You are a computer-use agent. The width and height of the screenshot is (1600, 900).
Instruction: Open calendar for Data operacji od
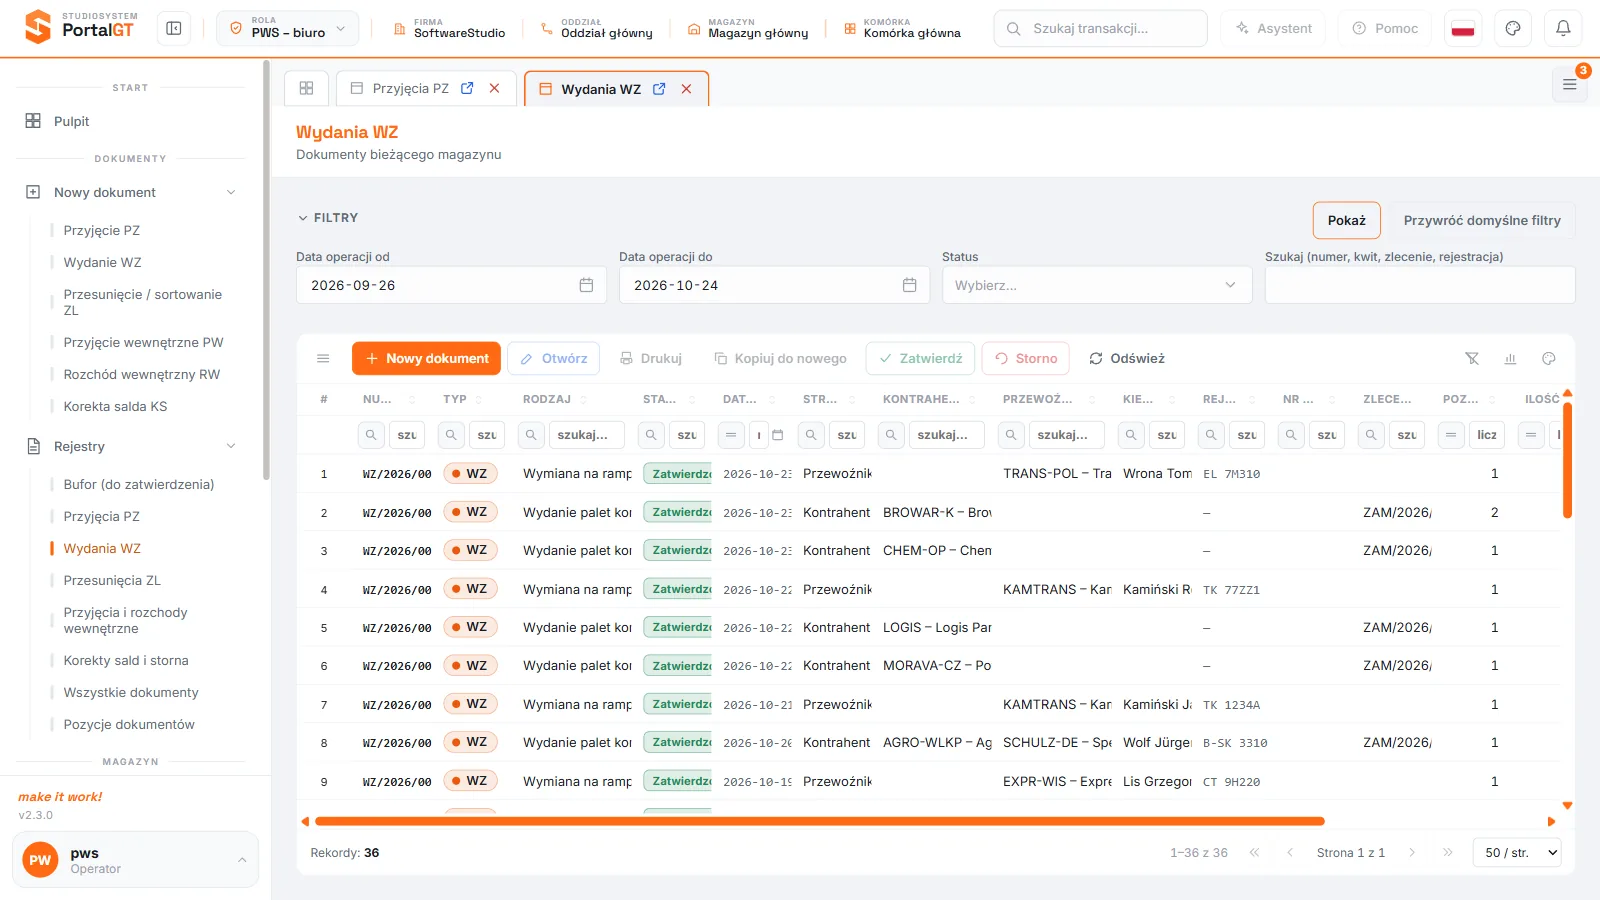tap(586, 285)
